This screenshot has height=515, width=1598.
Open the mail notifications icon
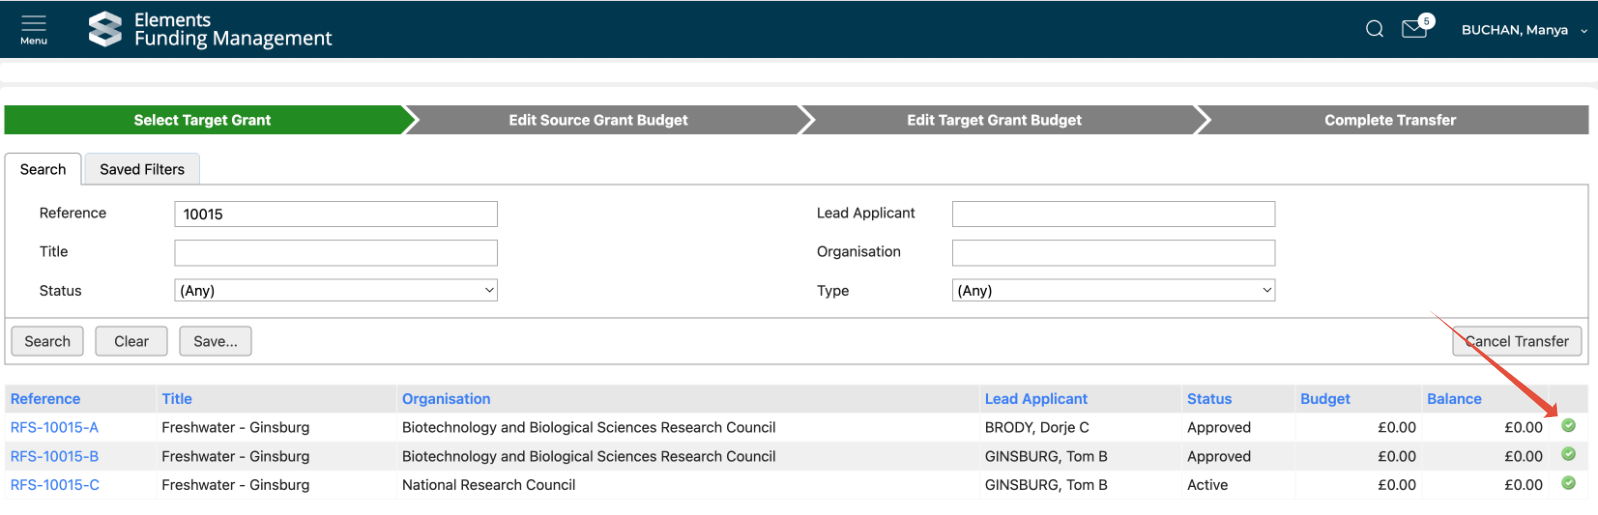pyautogui.click(x=1414, y=29)
